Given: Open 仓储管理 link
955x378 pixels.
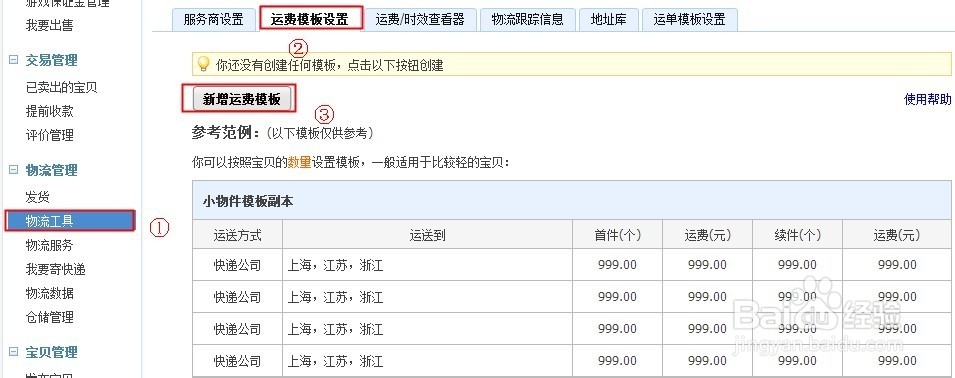Looking at the screenshot, I should [x=49, y=317].
